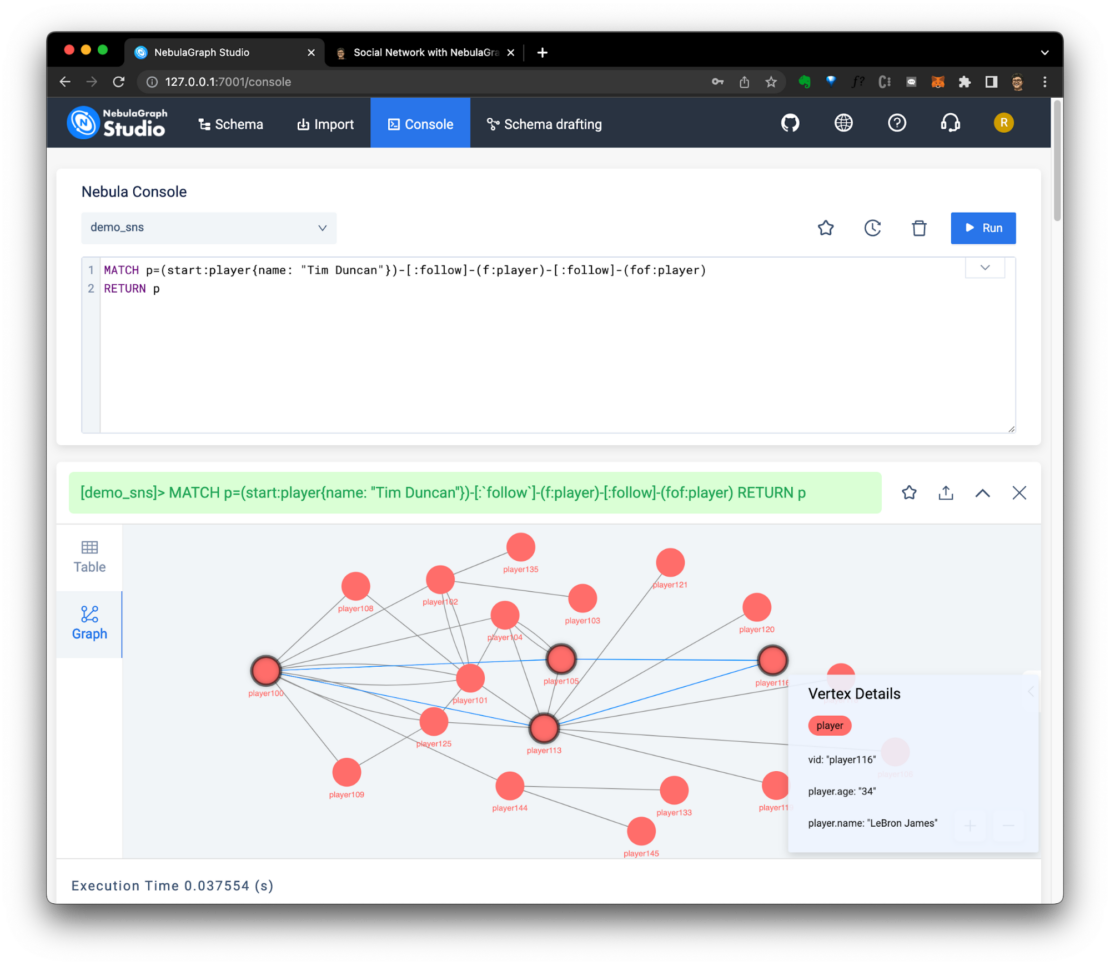The height and width of the screenshot is (966, 1110).
Task: Click the support headset icon
Action: click(950, 123)
